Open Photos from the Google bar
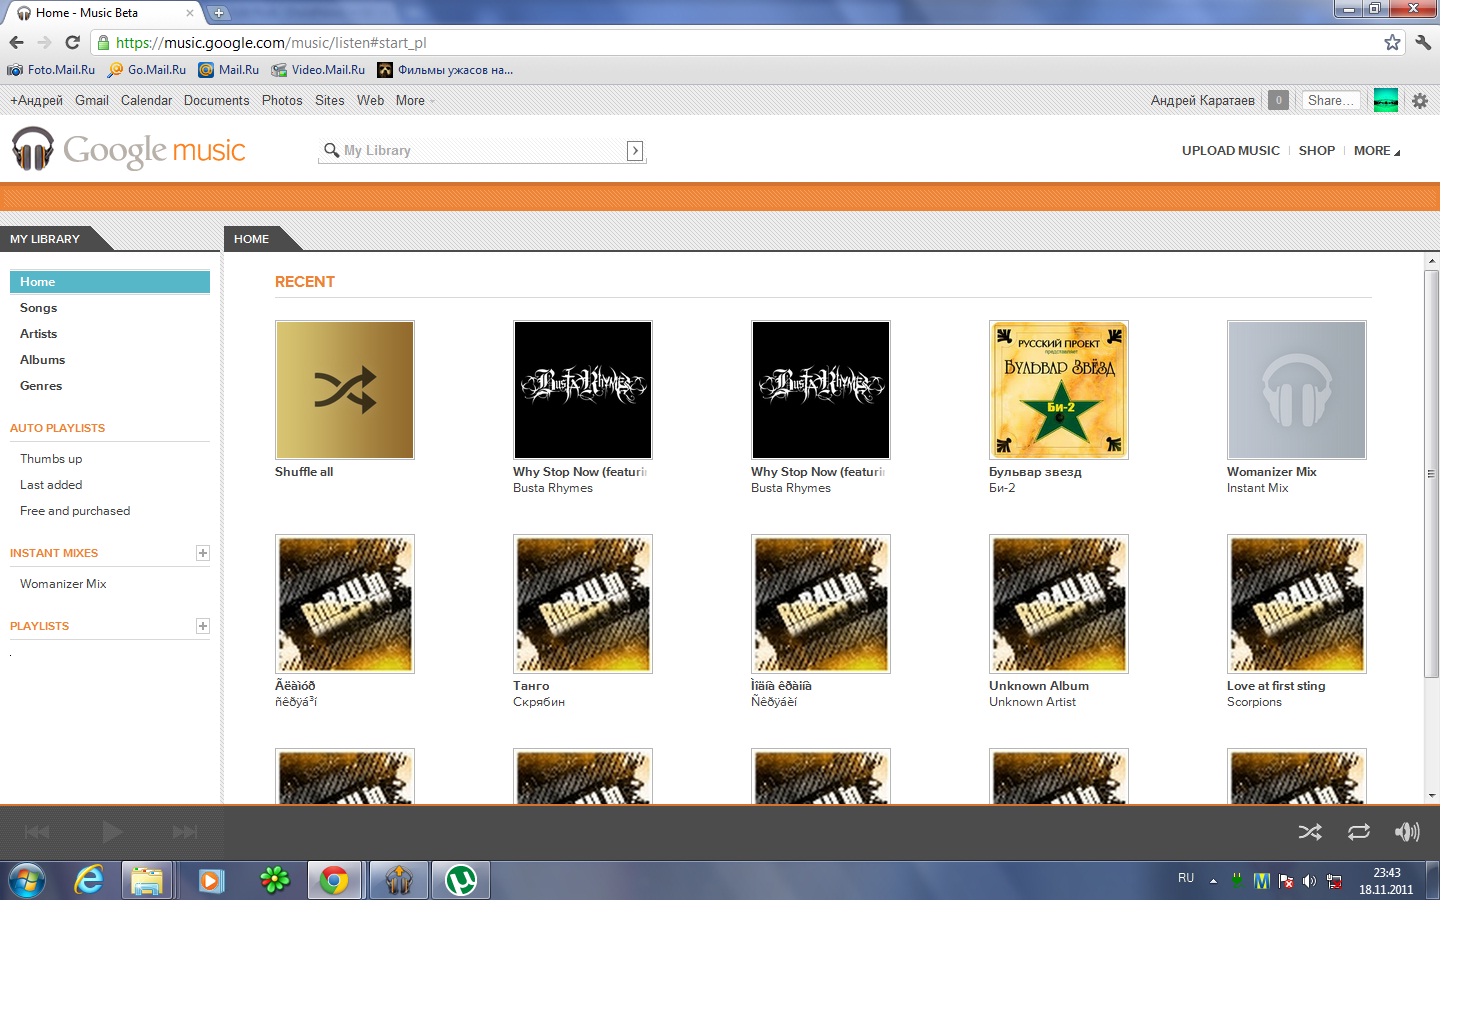 point(282,100)
